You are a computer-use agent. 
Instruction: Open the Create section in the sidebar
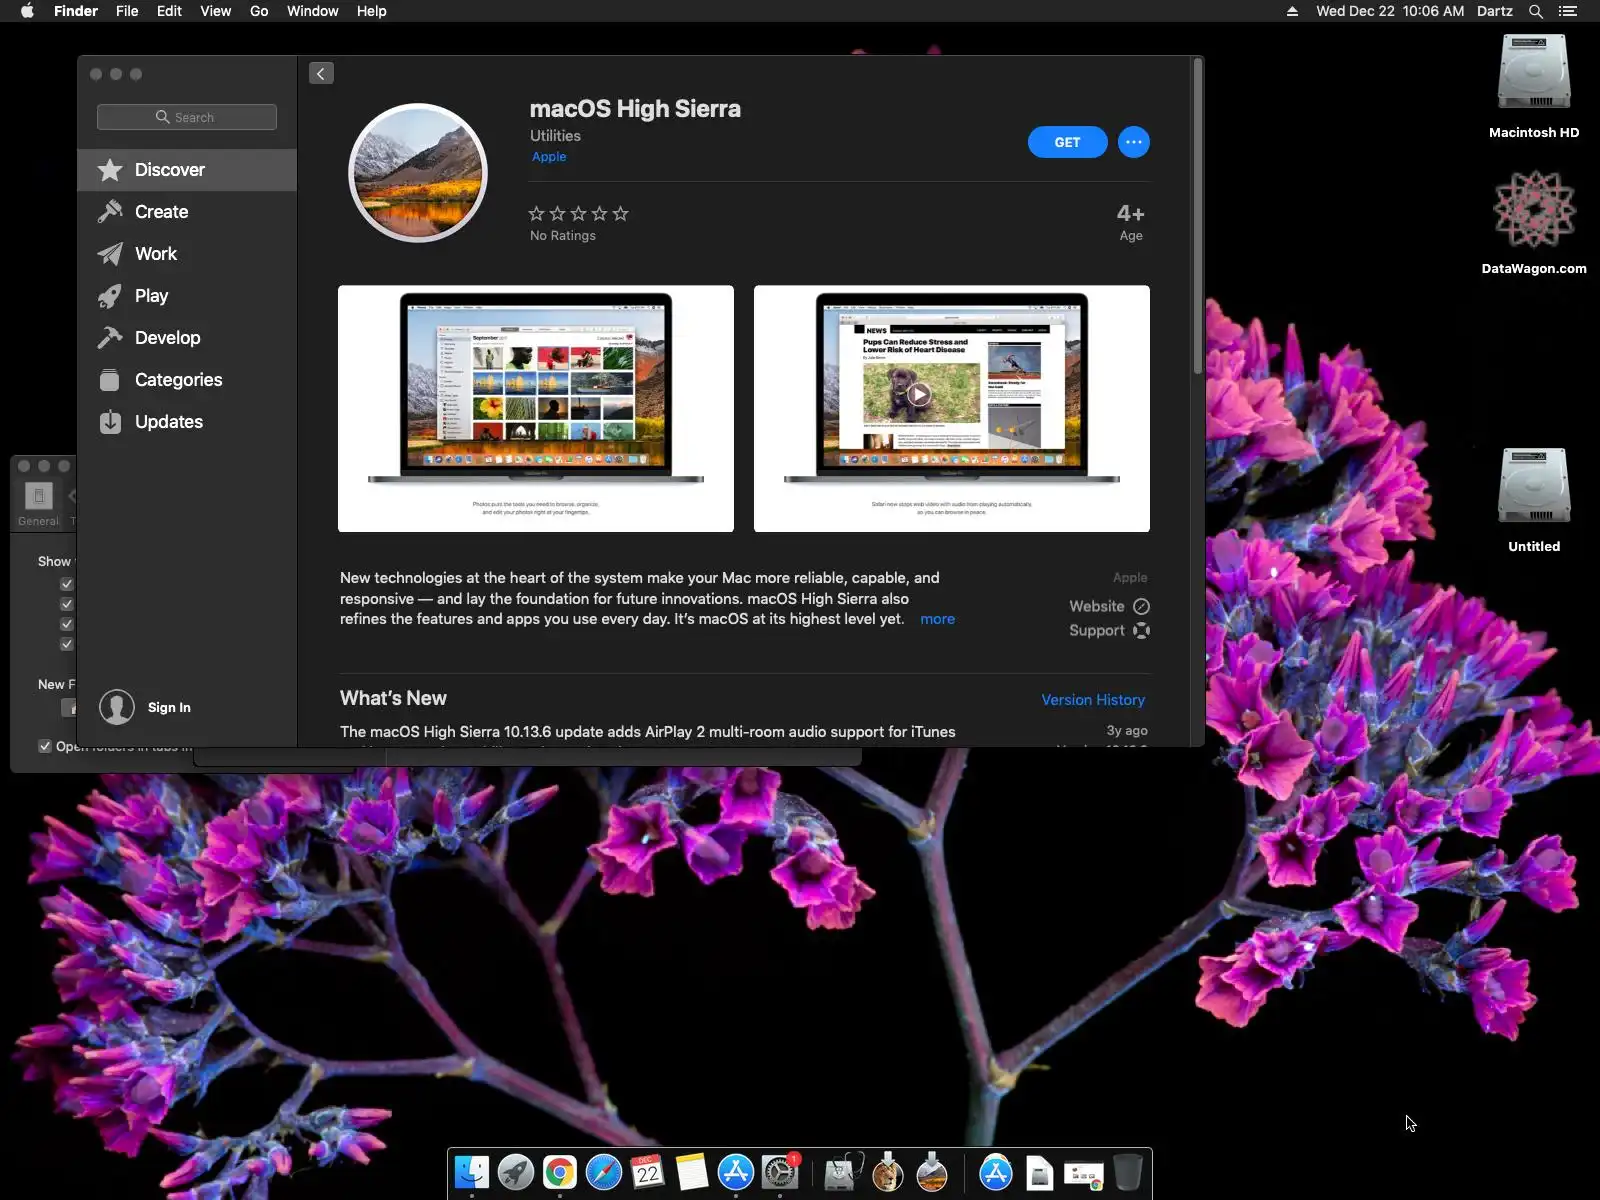point(187,212)
